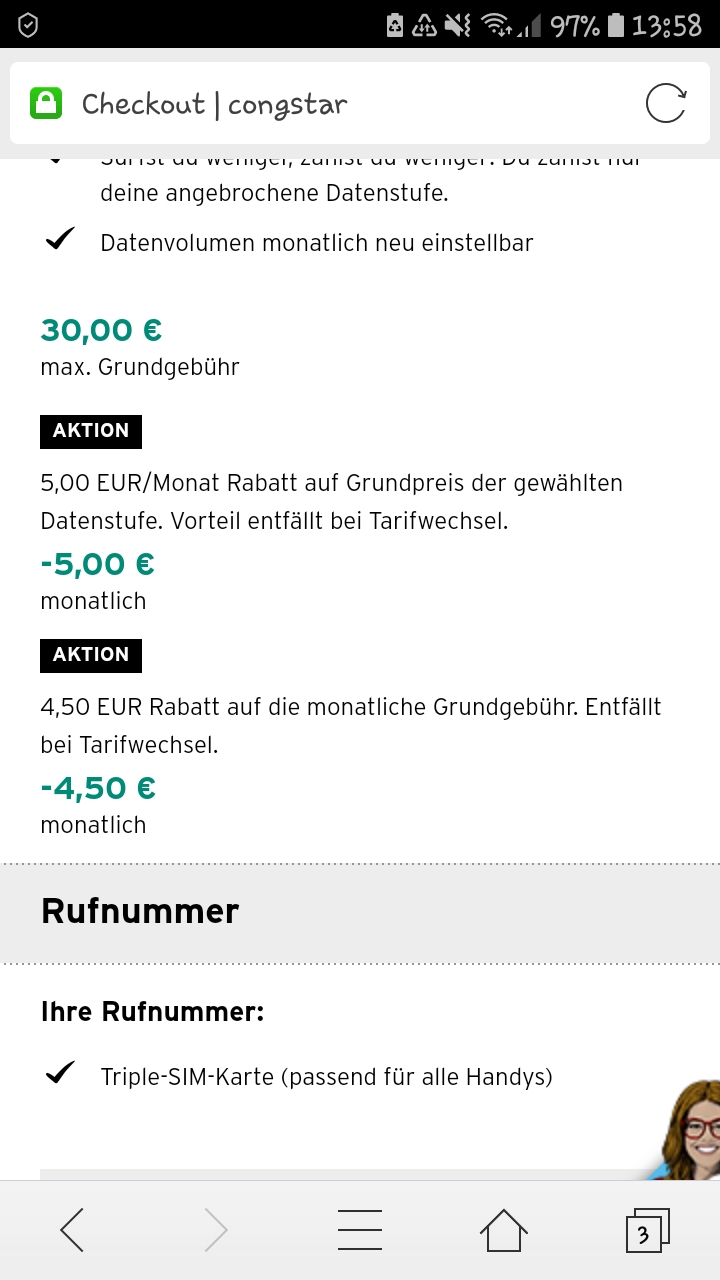Reload the checkout page
This screenshot has height=1280, width=720.
pyautogui.click(x=665, y=103)
